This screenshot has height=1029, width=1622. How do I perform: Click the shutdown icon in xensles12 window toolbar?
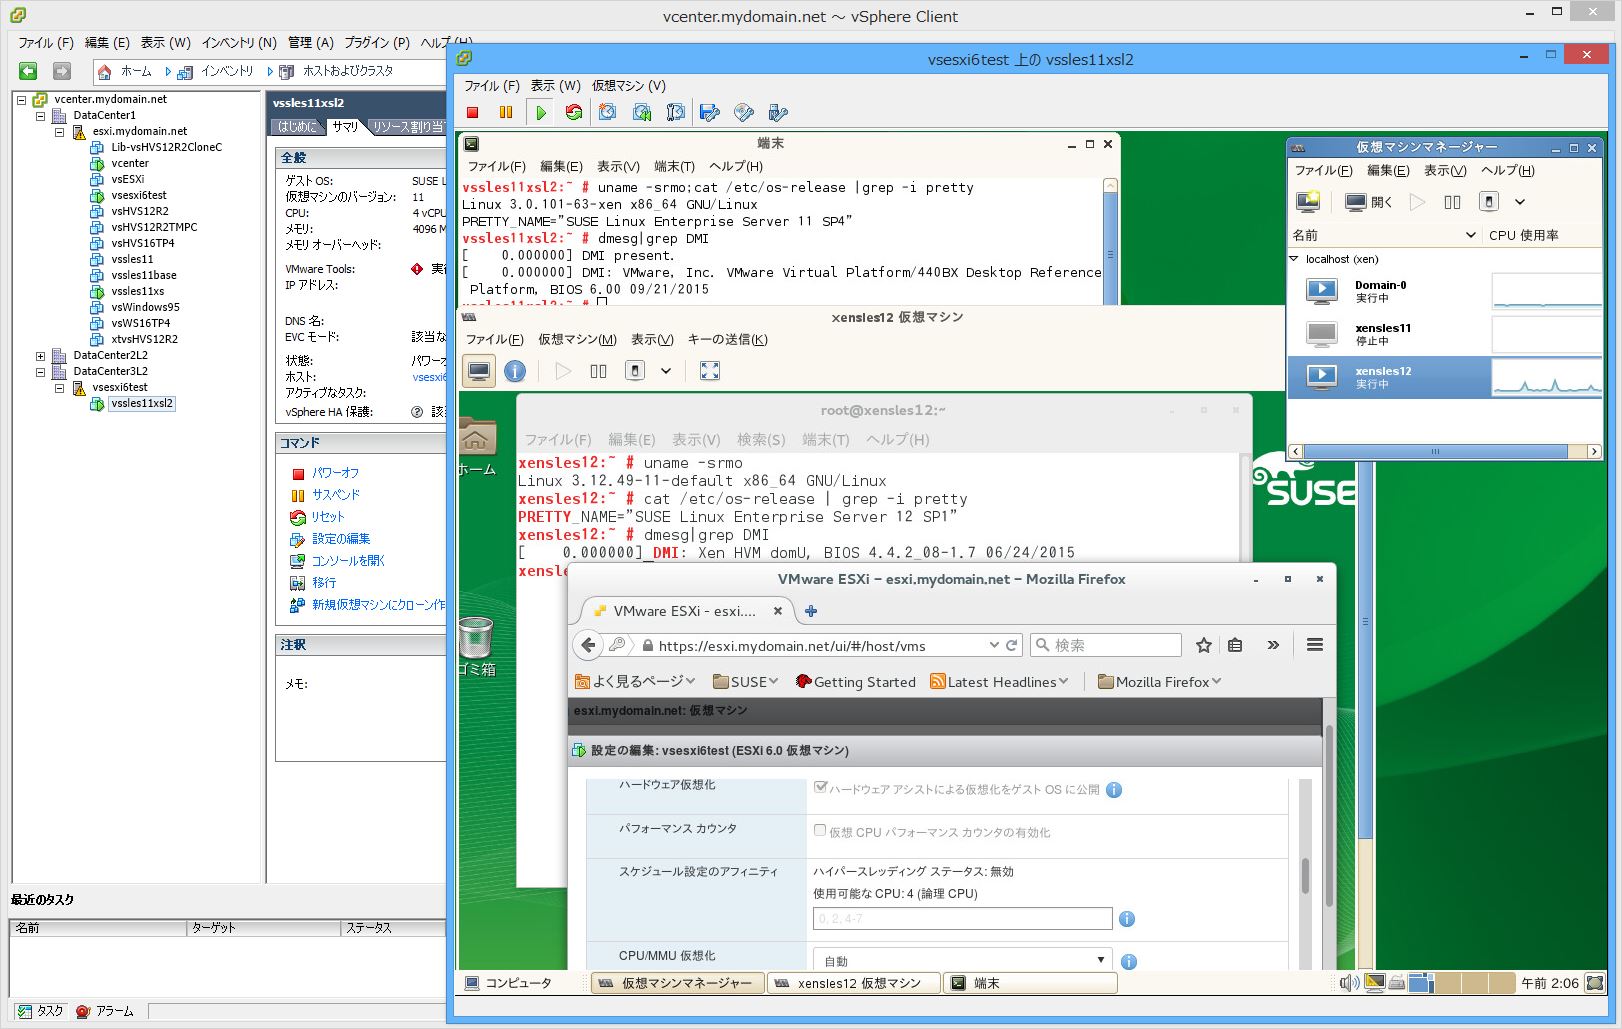click(635, 371)
